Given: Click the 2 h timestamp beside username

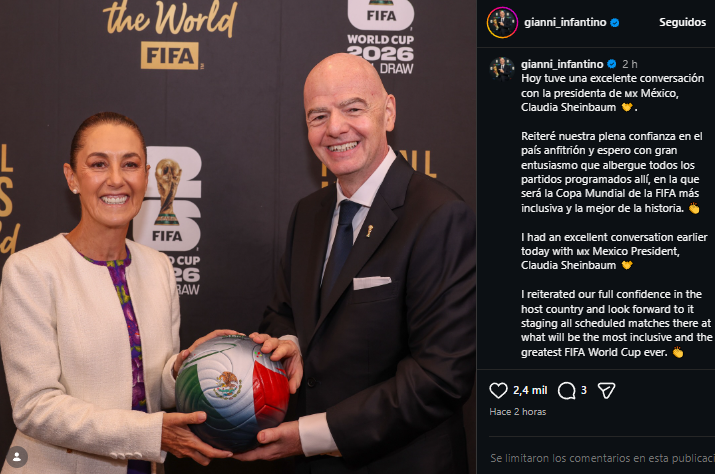Looking at the screenshot, I should 630,64.
